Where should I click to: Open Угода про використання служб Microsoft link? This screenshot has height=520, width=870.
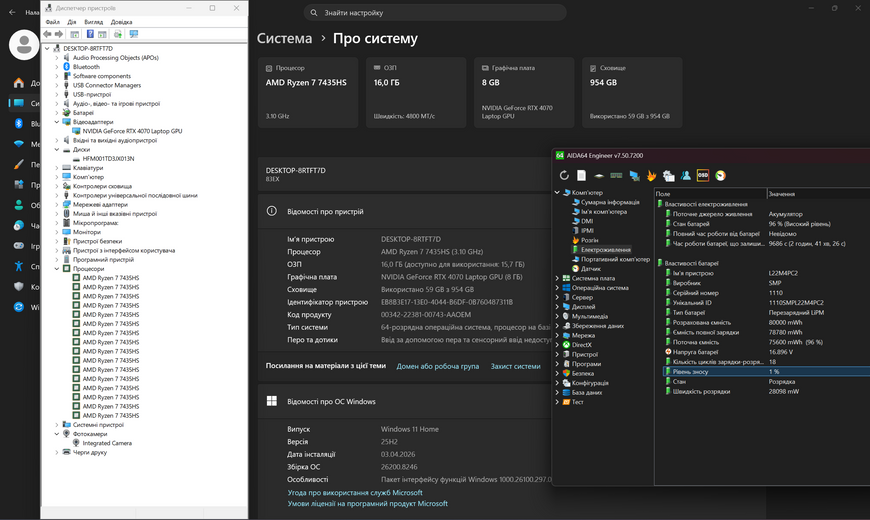(x=355, y=492)
